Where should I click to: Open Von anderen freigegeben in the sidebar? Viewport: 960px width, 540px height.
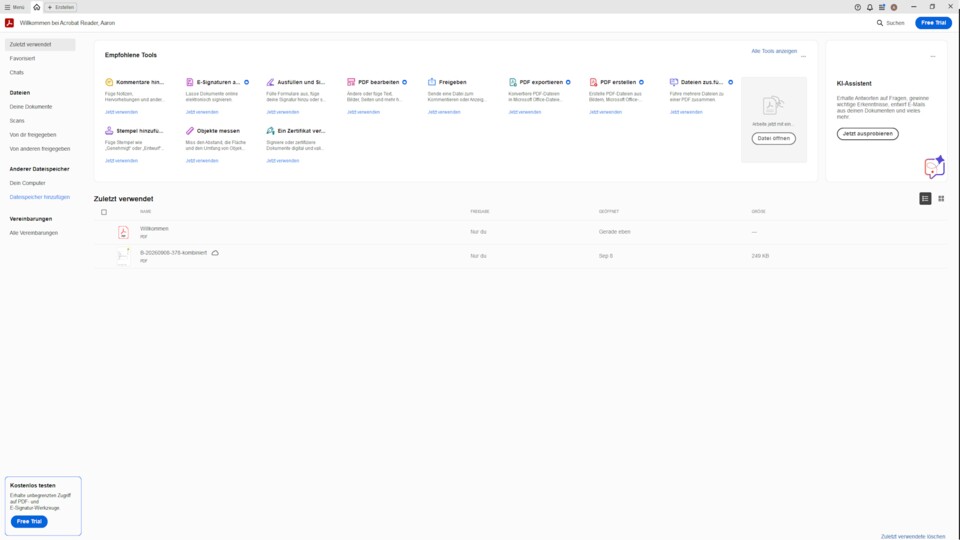point(40,149)
